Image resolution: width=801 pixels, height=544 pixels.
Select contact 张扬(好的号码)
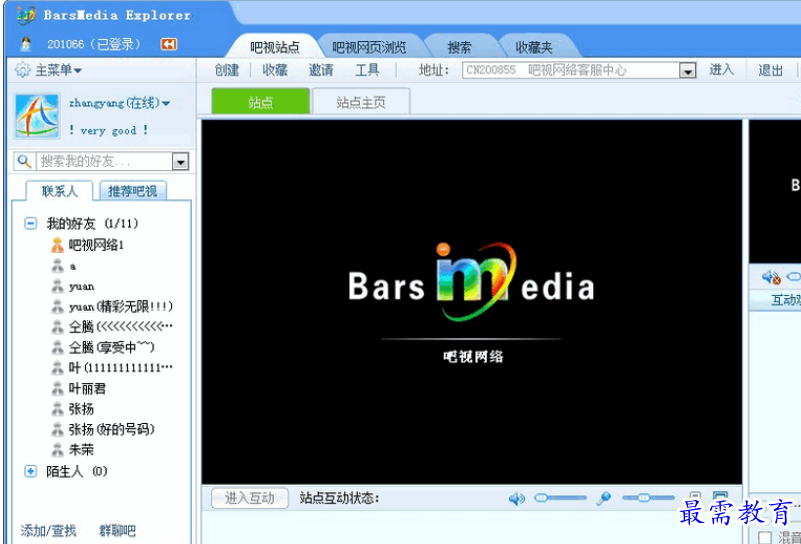click(x=111, y=429)
